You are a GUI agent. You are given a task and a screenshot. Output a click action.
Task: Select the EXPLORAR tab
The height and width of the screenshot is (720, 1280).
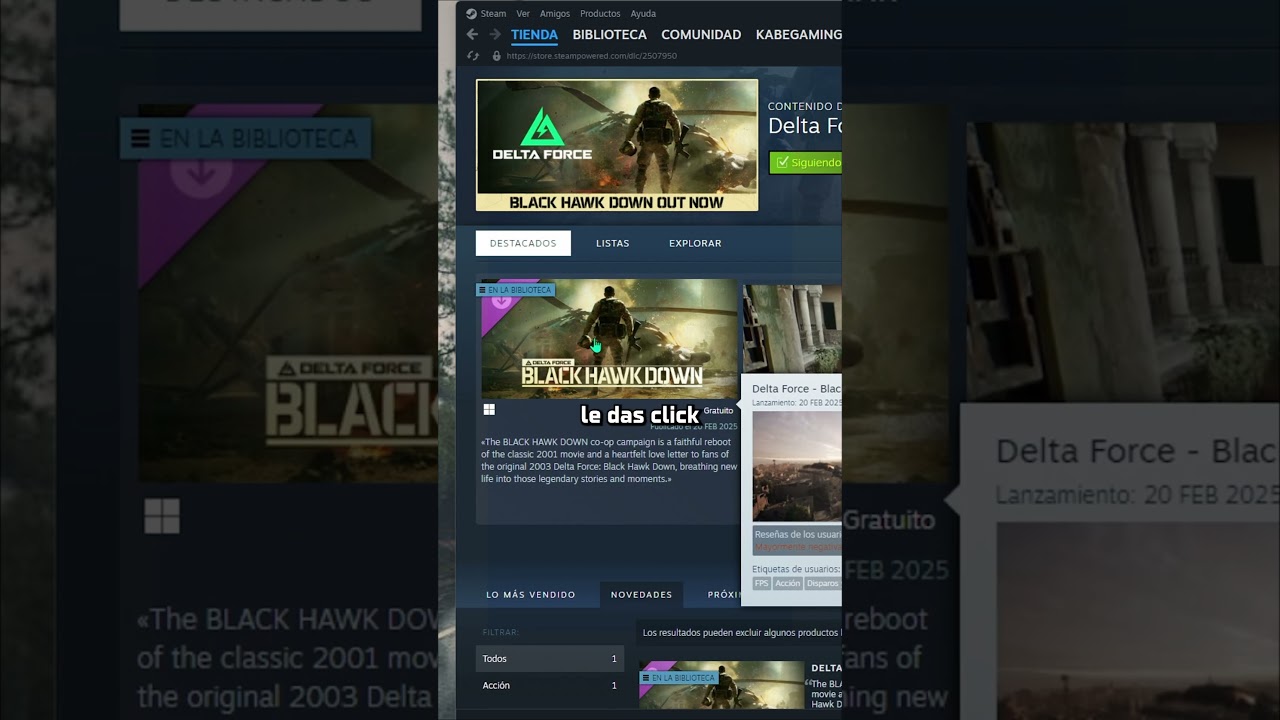point(695,243)
